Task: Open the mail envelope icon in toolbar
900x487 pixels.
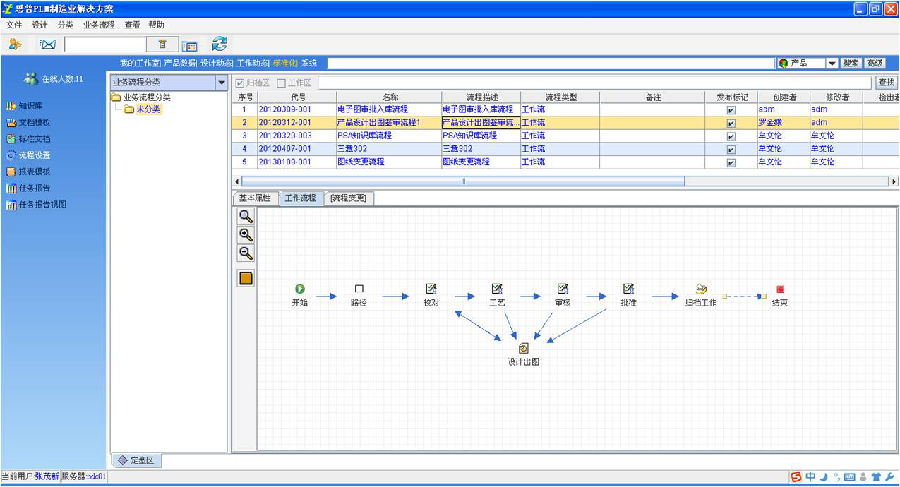Action: point(47,44)
